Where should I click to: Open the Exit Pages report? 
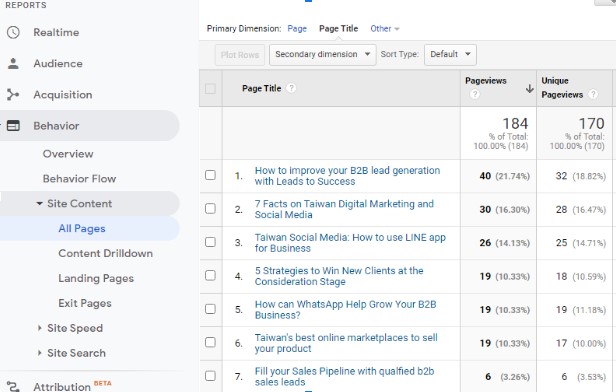85,303
